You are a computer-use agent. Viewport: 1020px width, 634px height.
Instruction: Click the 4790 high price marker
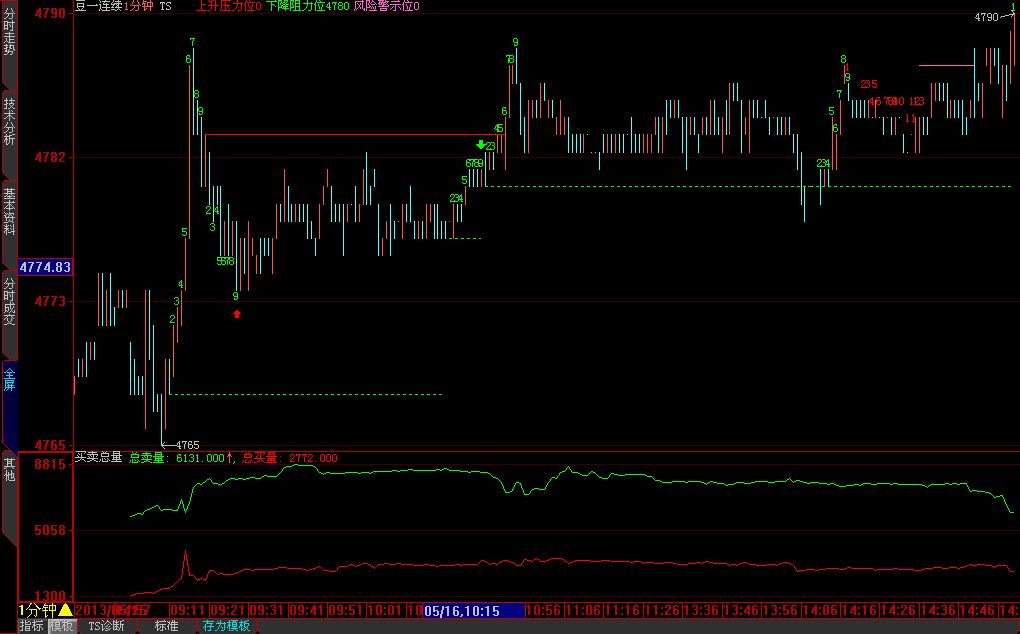(x=986, y=18)
